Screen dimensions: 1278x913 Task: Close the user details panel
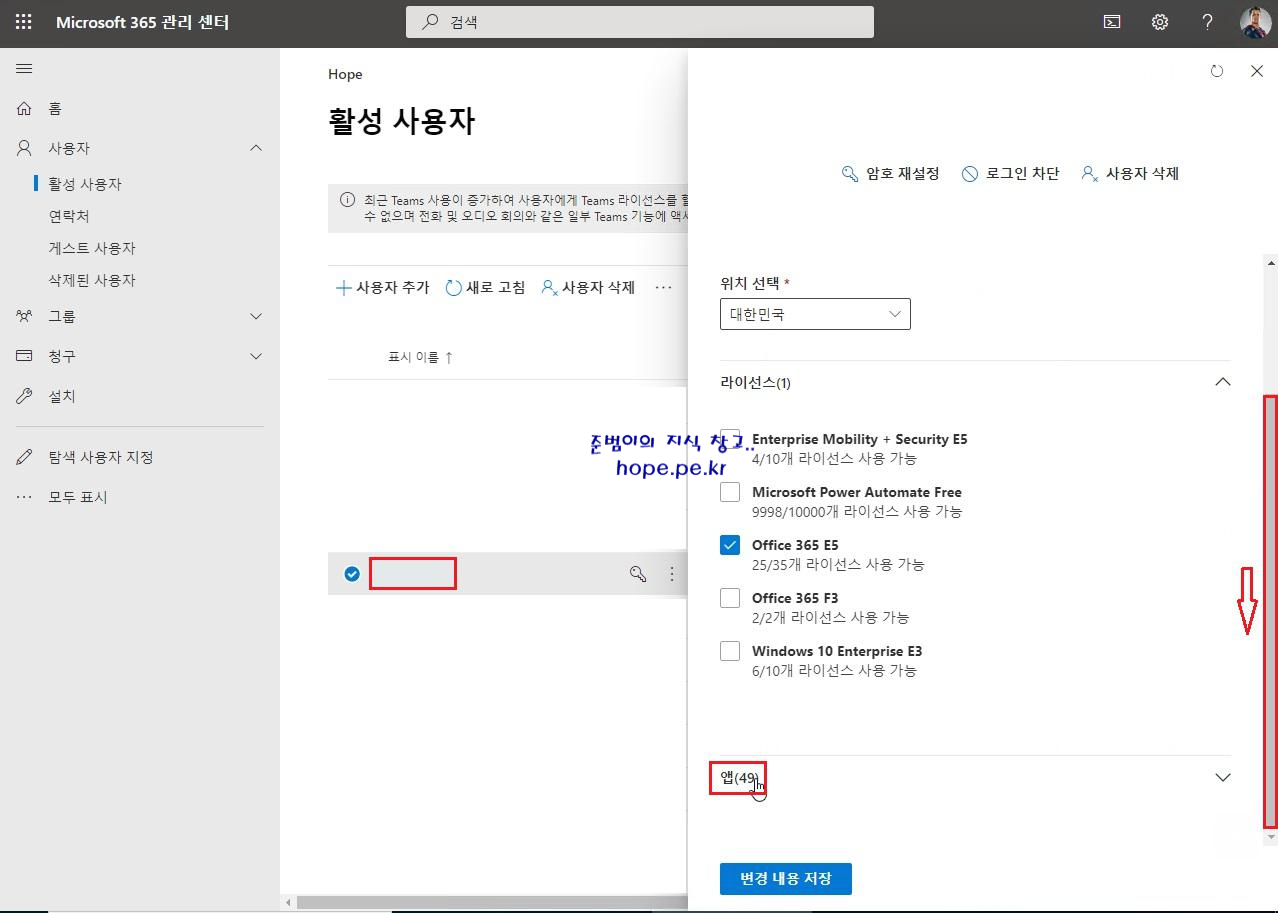1257,71
